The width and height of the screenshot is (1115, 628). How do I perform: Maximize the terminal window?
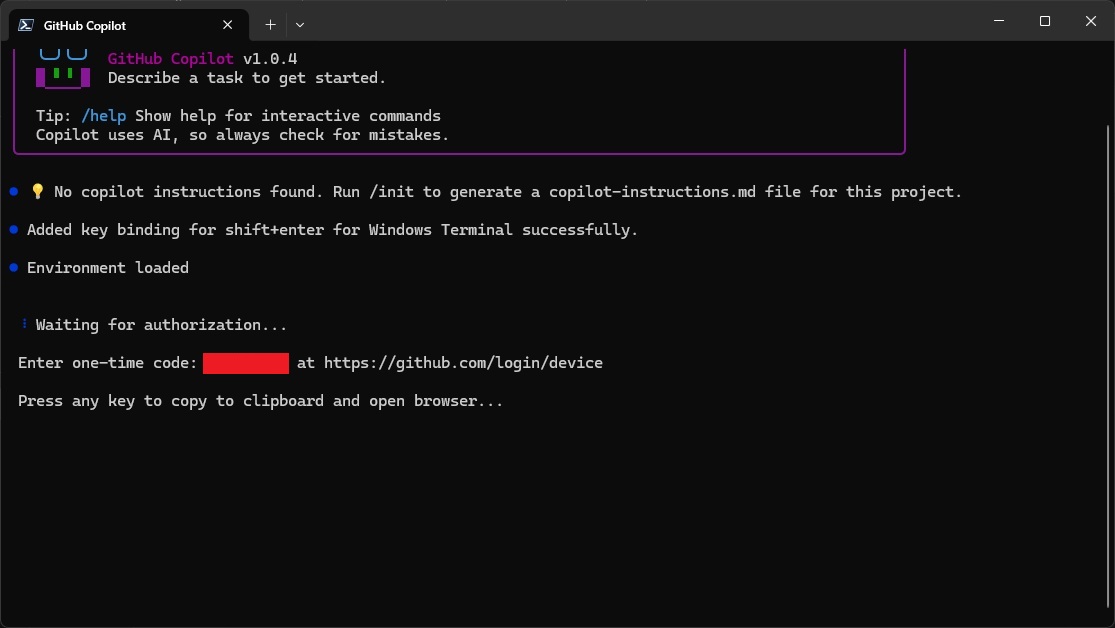(x=1045, y=21)
